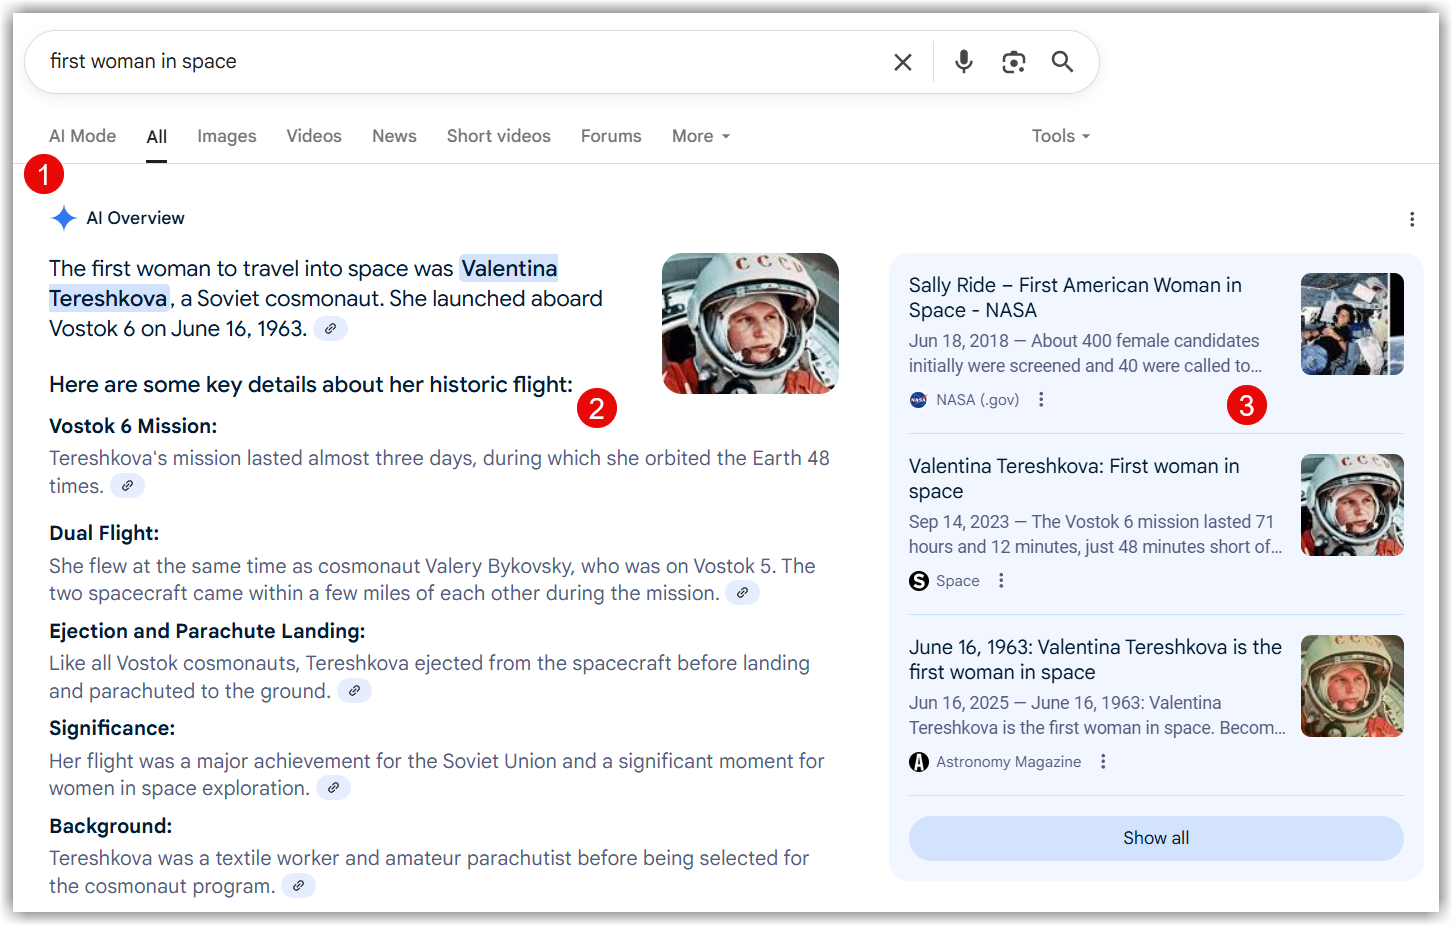Open 'Valentina Tereshkova: First woman in space' link

[x=1074, y=479]
